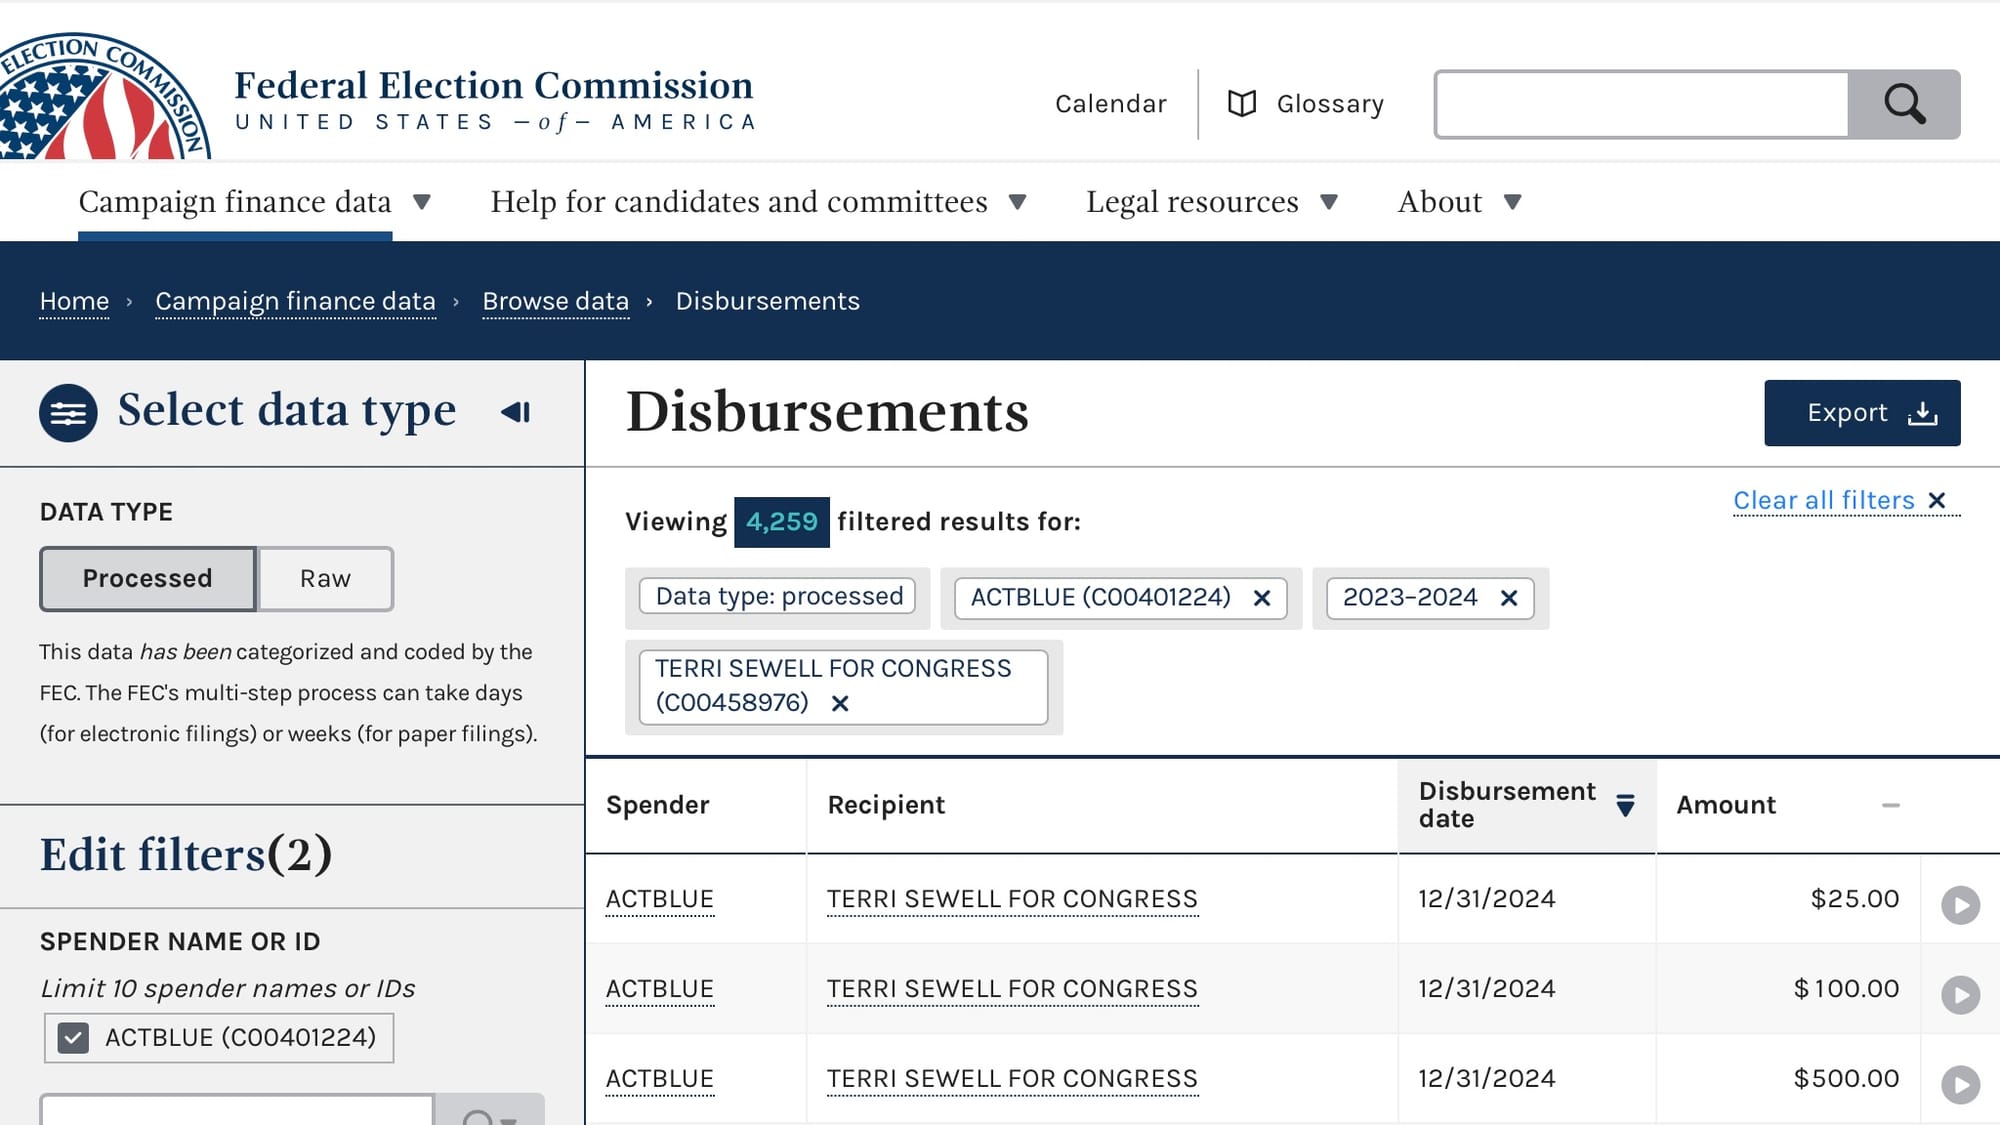Viewport: 2000px width, 1125px height.
Task: Open the About dropdown menu
Action: pyautogui.click(x=1458, y=202)
